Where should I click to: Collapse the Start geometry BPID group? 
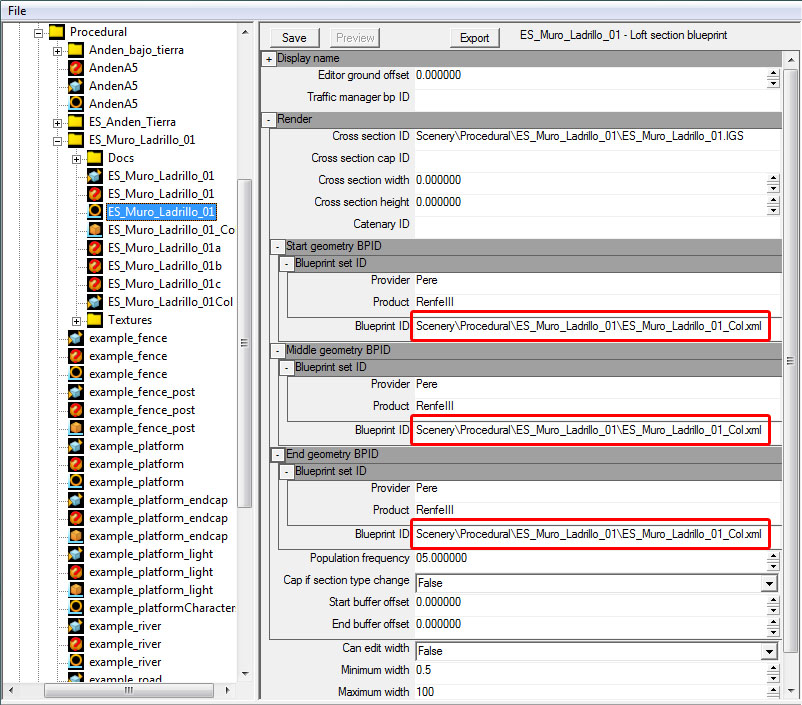pos(278,246)
